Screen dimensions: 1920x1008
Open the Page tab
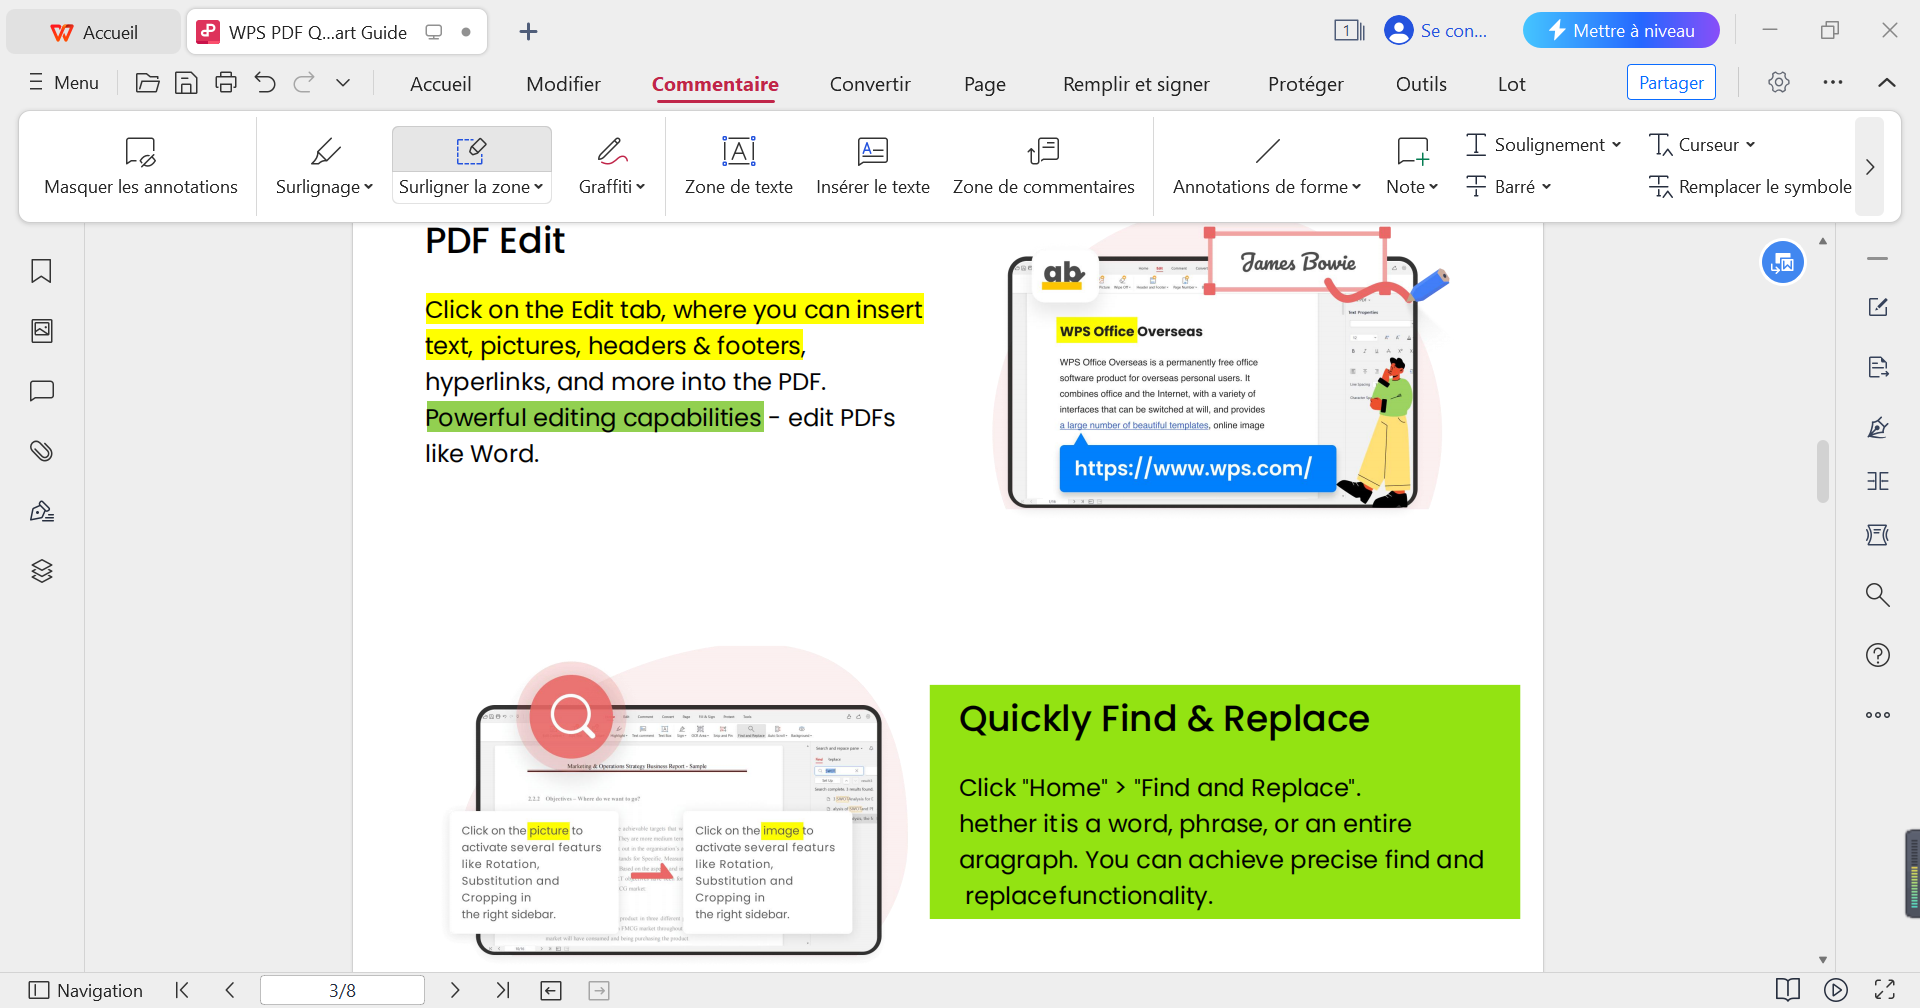coord(985,84)
